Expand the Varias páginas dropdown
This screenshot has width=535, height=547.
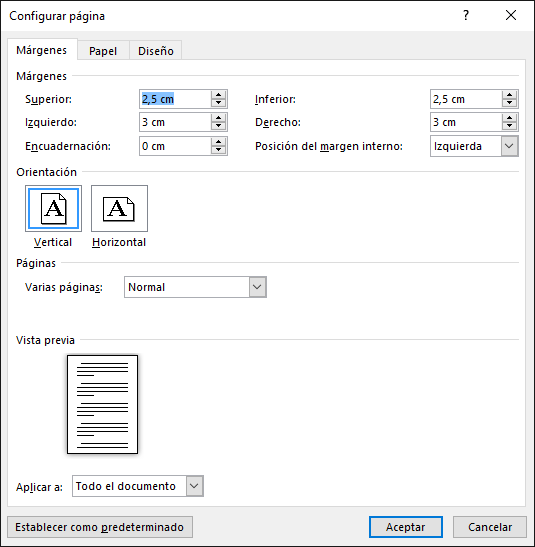point(257,287)
